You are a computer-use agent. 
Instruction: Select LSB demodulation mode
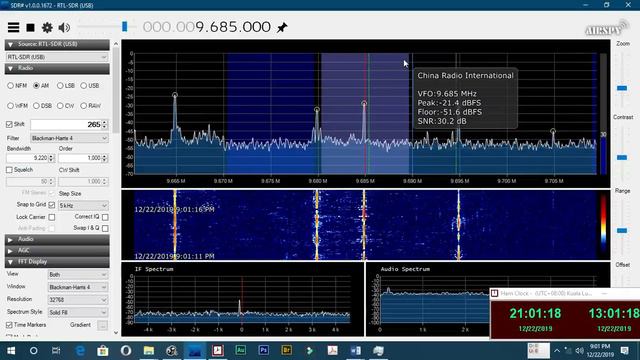pos(60,86)
